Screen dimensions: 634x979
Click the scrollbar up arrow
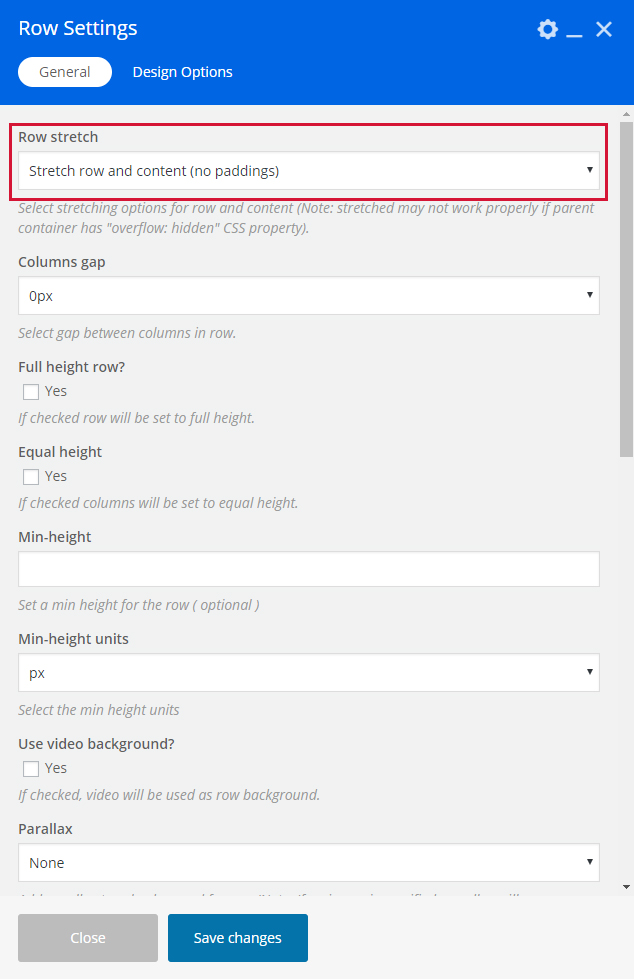pyautogui.click(x=626, y=112)
